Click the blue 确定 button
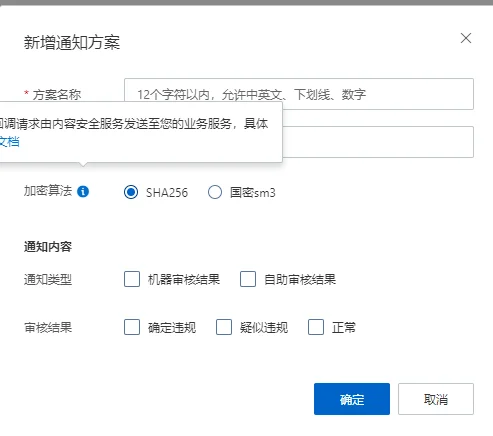 [352, 399]
